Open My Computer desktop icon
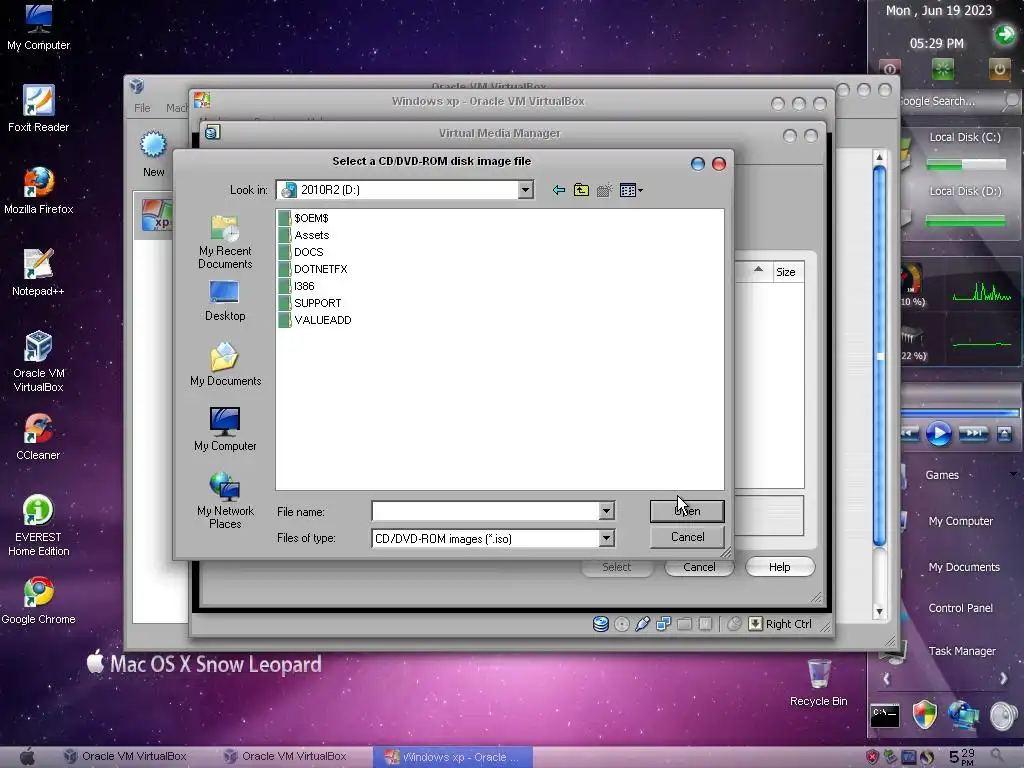 click(39, 27)
